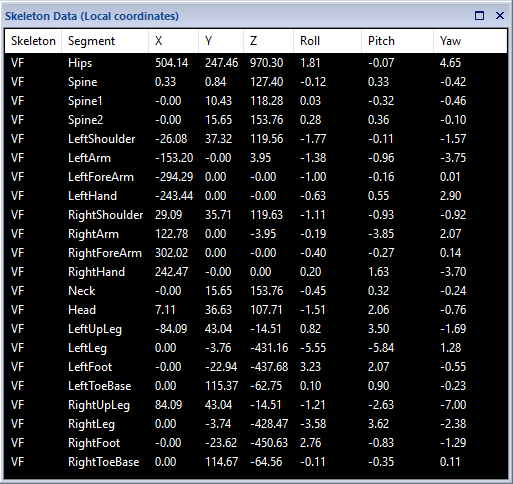Select the Neck segment row

256,291
